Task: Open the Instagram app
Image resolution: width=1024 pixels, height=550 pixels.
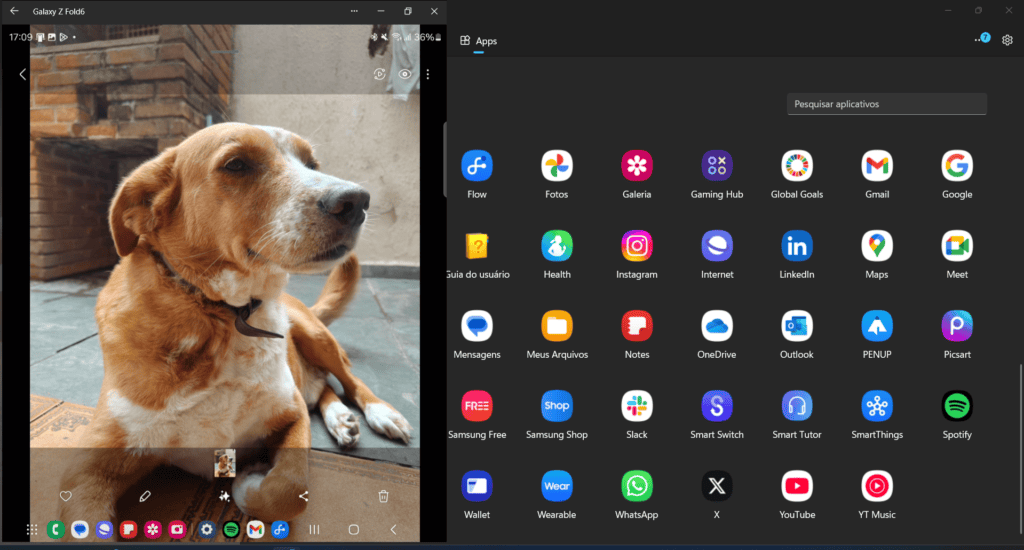Action: click(637, 246)
